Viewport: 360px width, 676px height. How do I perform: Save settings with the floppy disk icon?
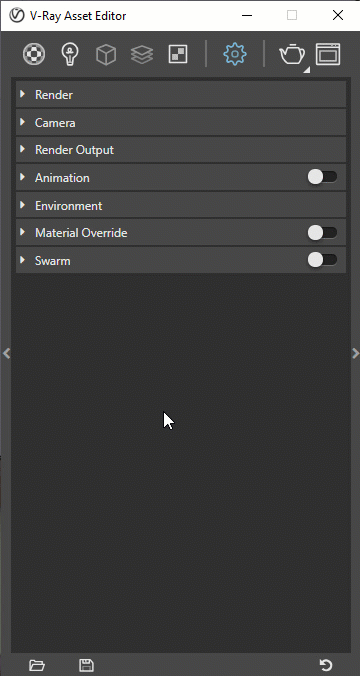coord(87,665)
